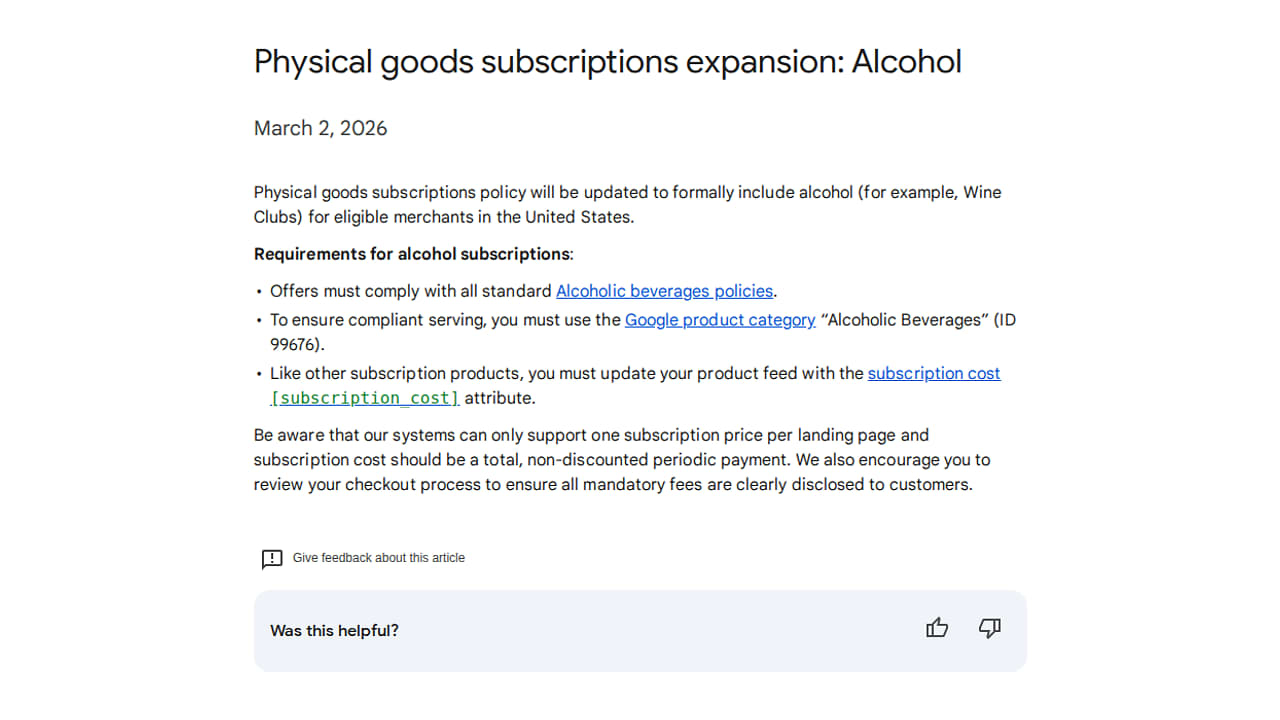Screen dimensions: 1280x720
Task: Click the "Like other subscription products" bullet text
Action: point(396,373)
